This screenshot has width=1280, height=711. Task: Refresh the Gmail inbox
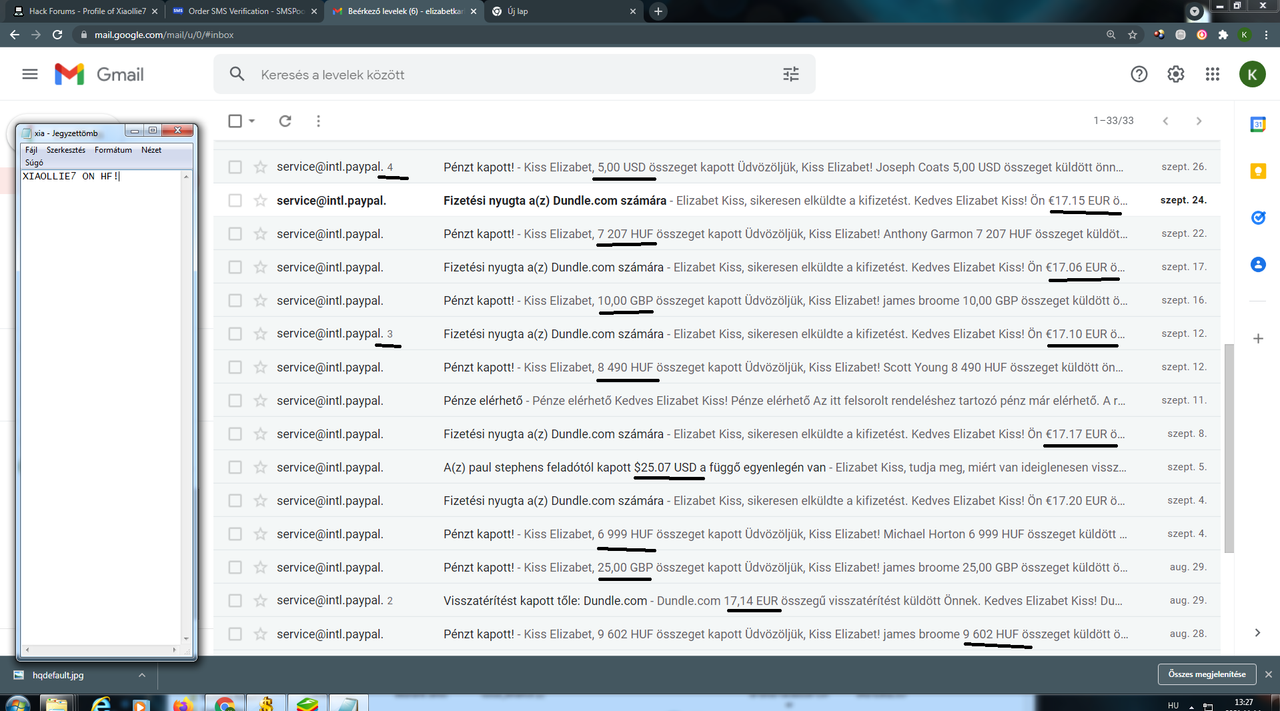[x=285, y=121]
